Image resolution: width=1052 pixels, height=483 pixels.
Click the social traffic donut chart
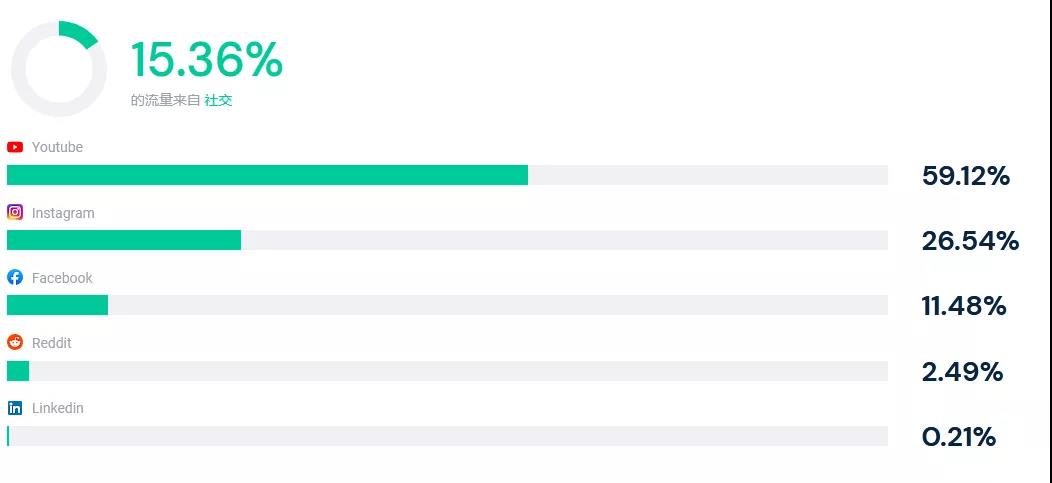[59, 69]
